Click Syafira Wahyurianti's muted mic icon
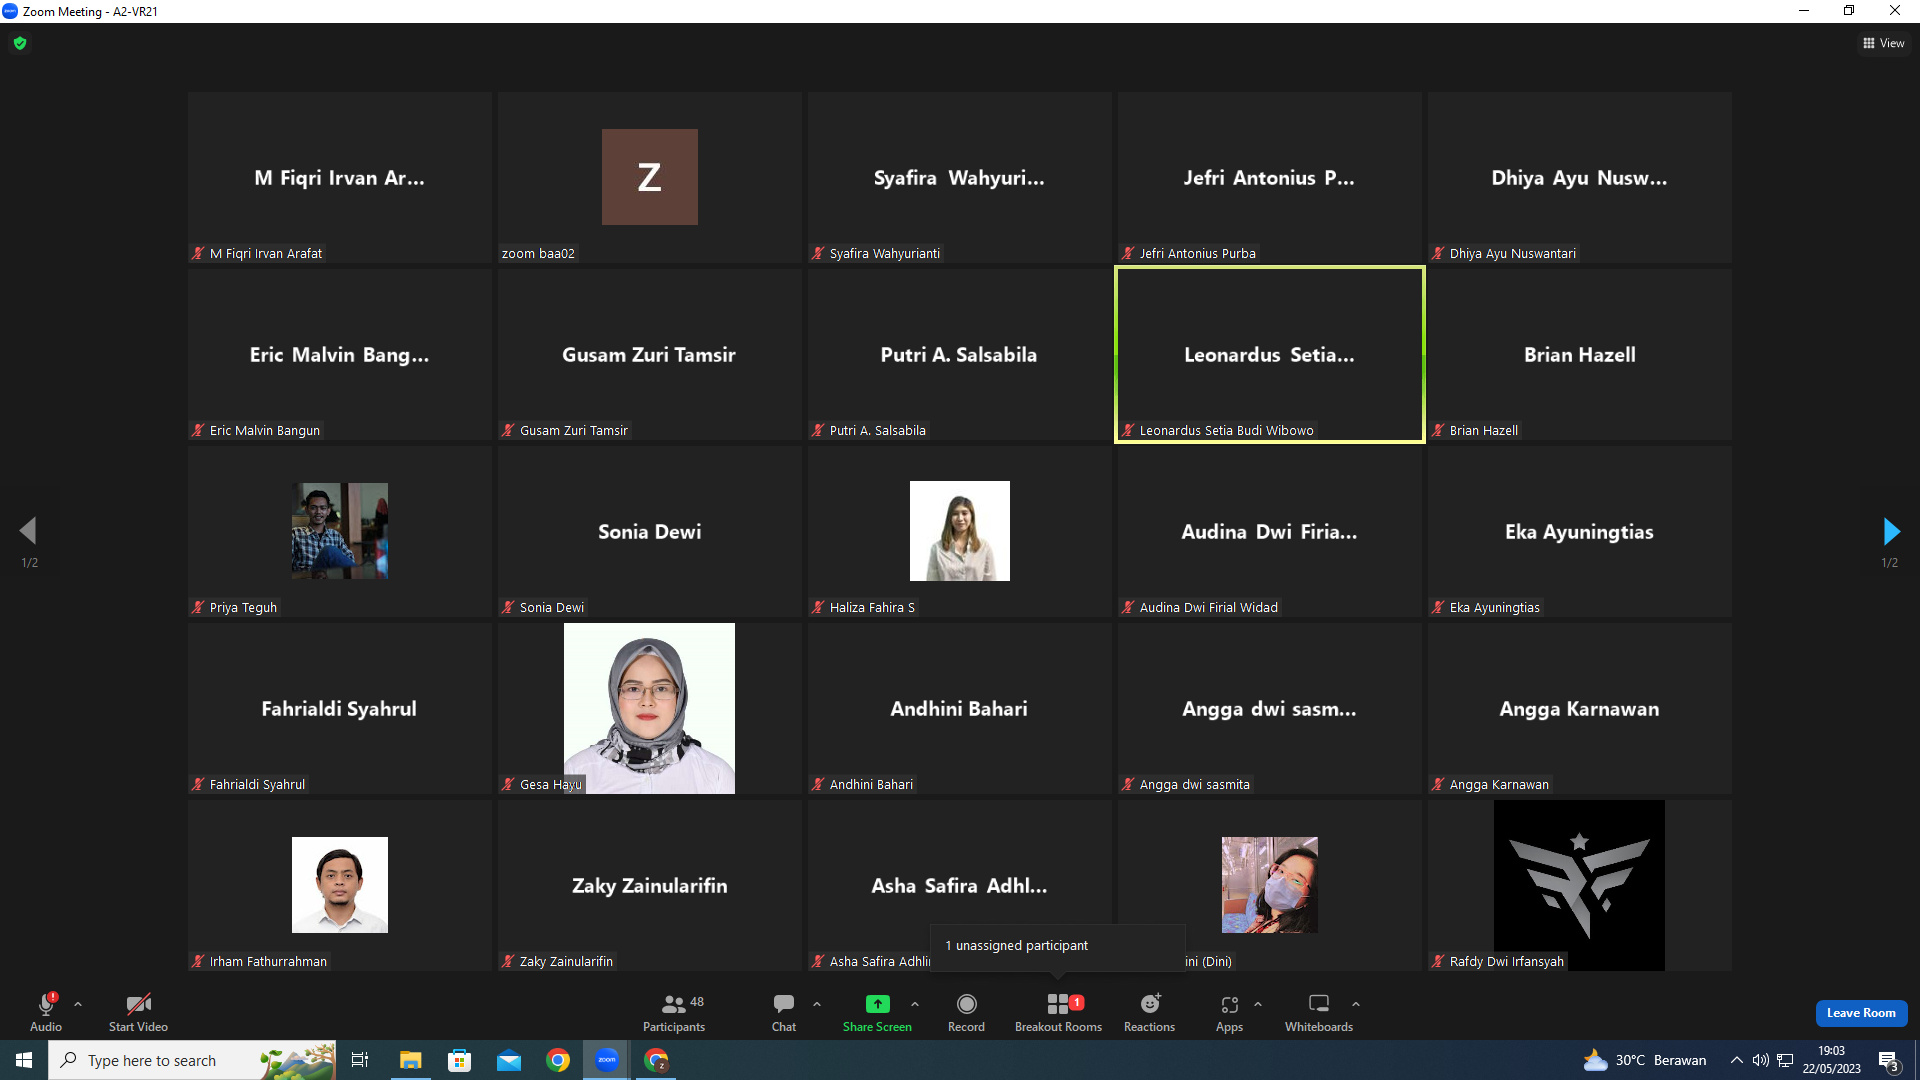 point(818,253)
